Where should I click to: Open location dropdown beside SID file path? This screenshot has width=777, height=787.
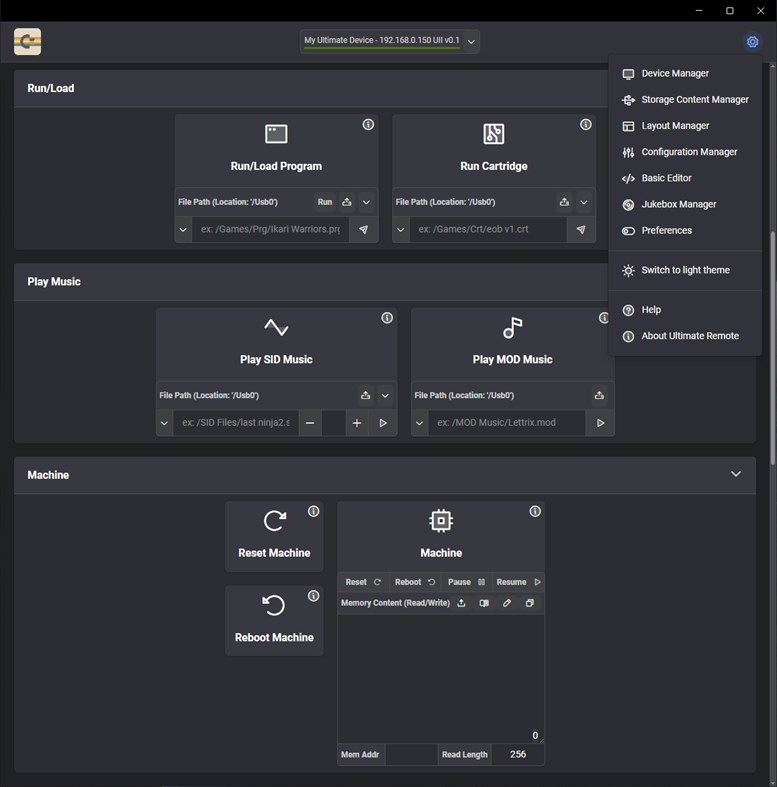click(x=164, y=423)
